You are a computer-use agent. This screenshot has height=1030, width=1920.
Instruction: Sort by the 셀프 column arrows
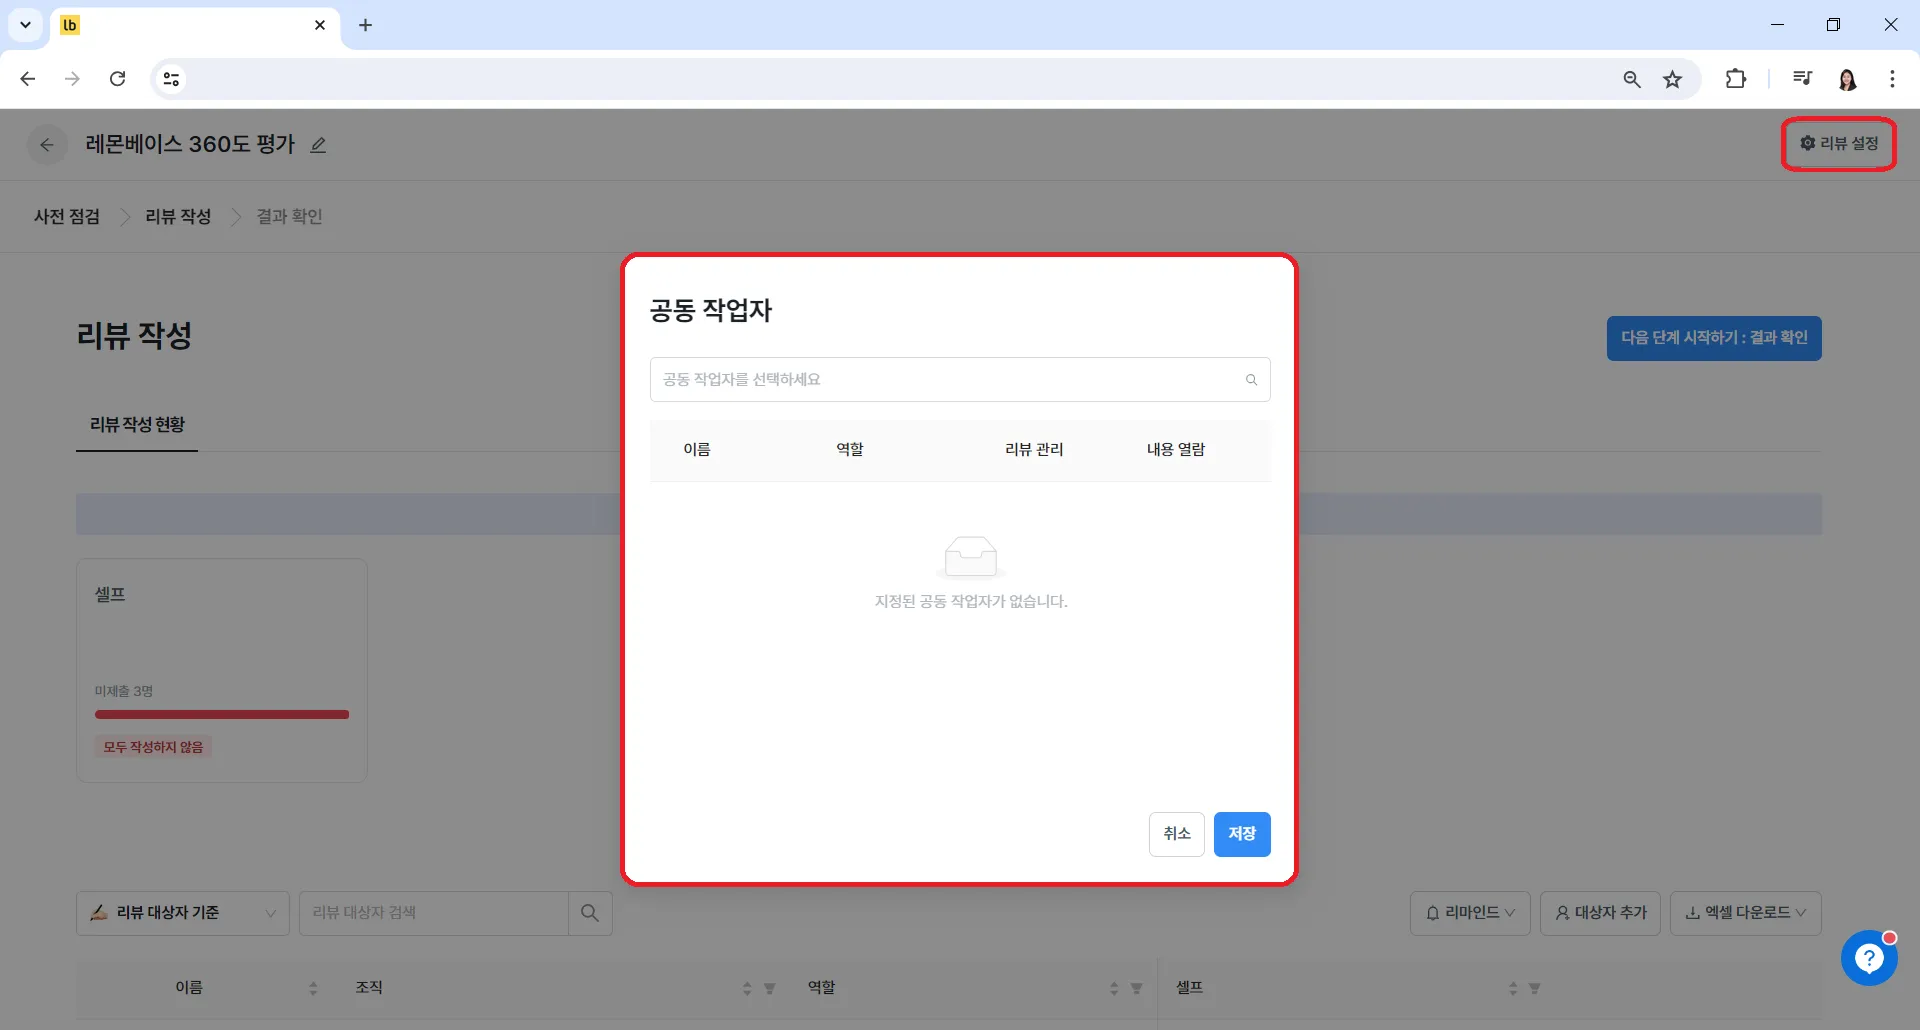click(1513, 988)
